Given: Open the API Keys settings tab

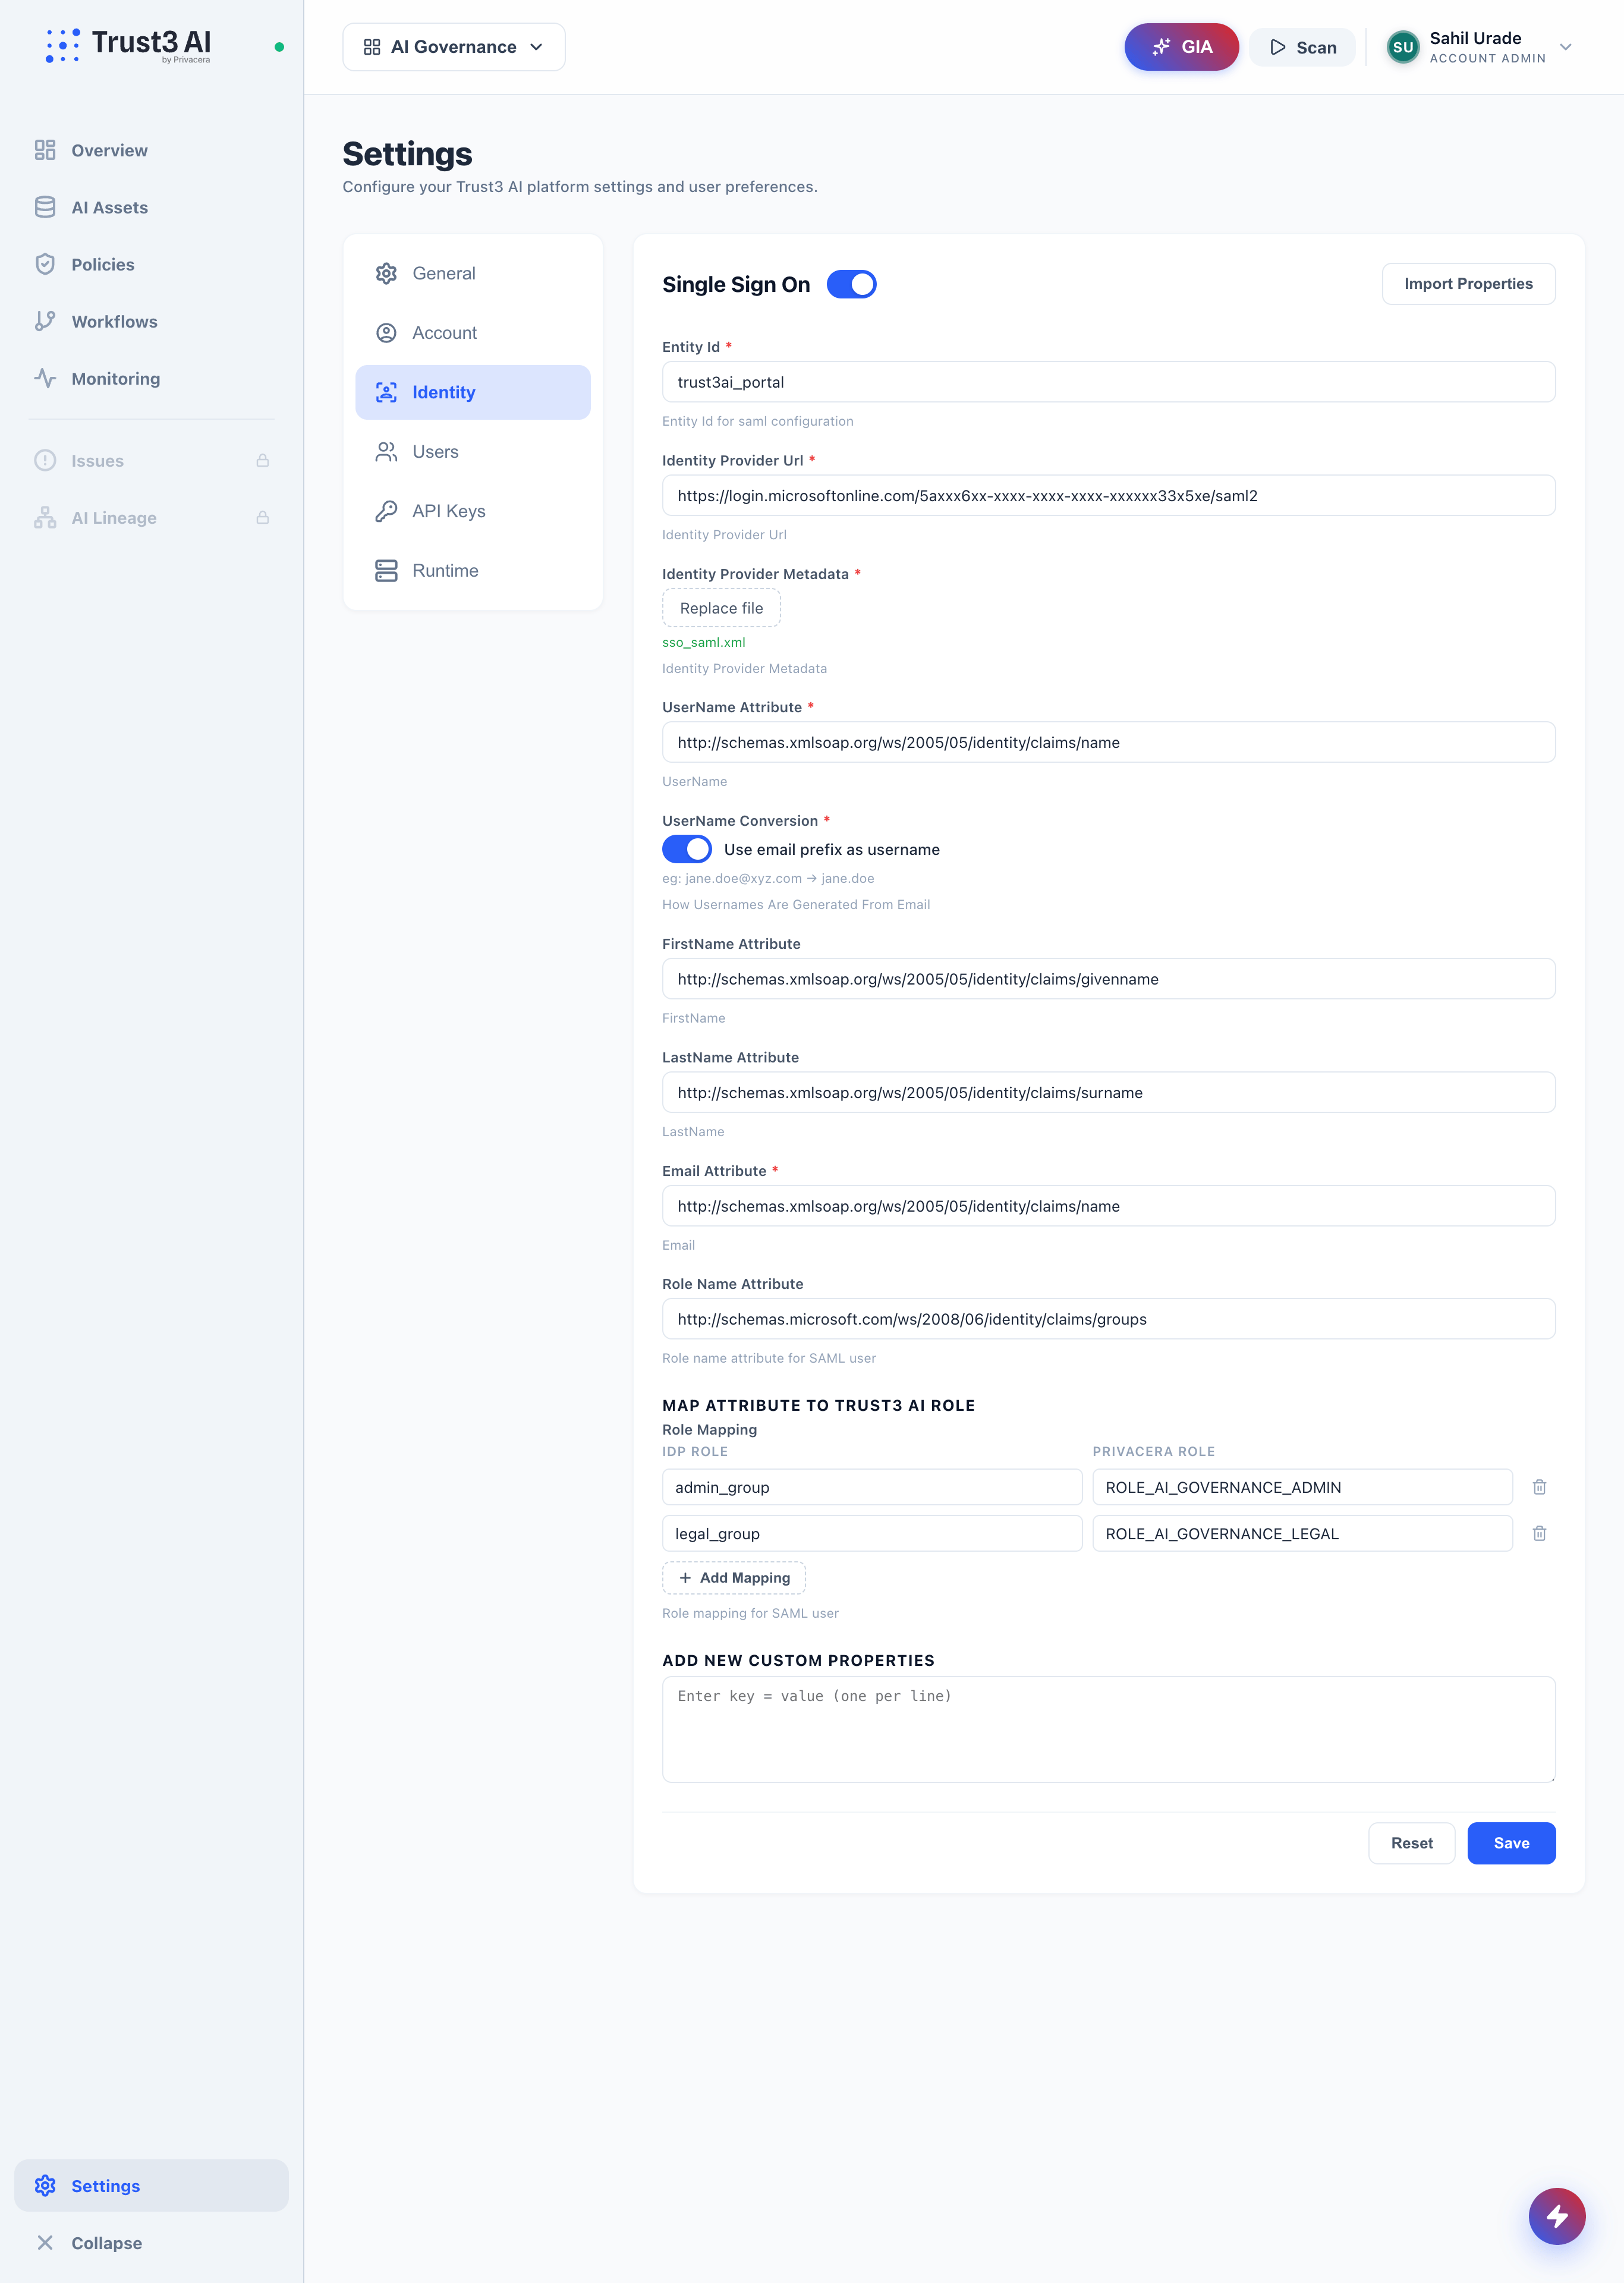Looking at the screenshot, I should (472, 511).
